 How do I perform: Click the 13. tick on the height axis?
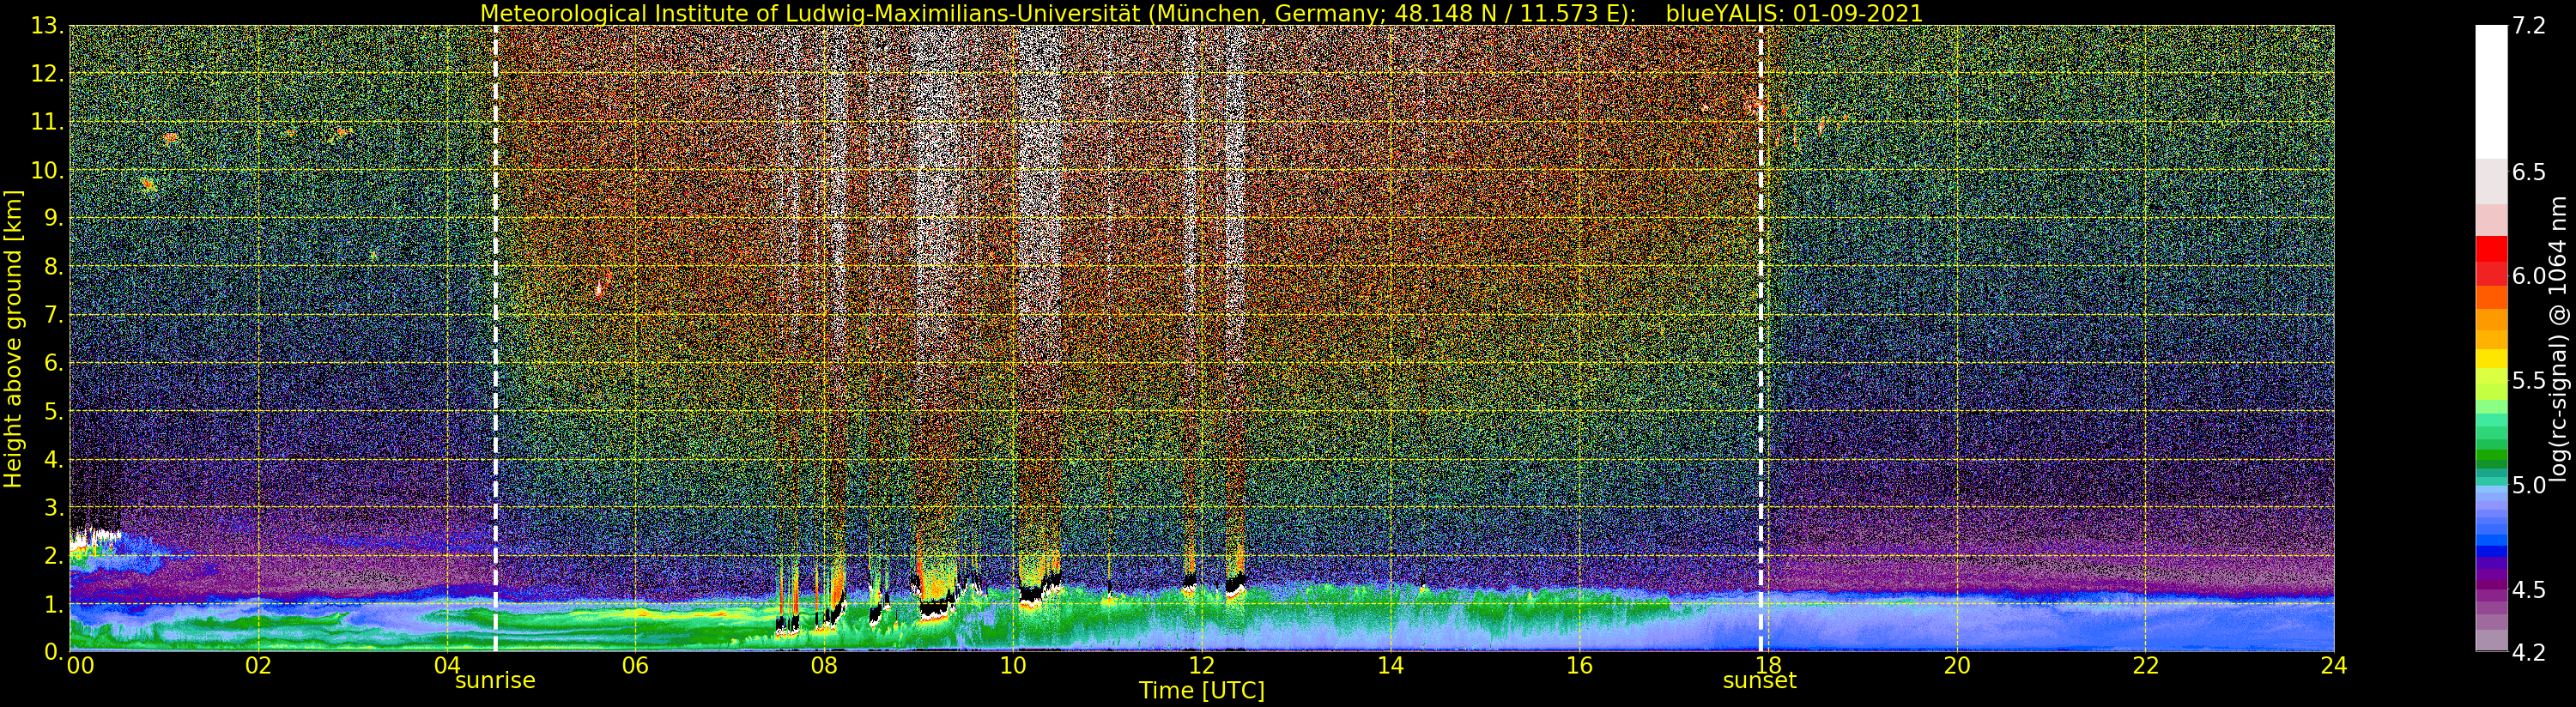(47, 26)
